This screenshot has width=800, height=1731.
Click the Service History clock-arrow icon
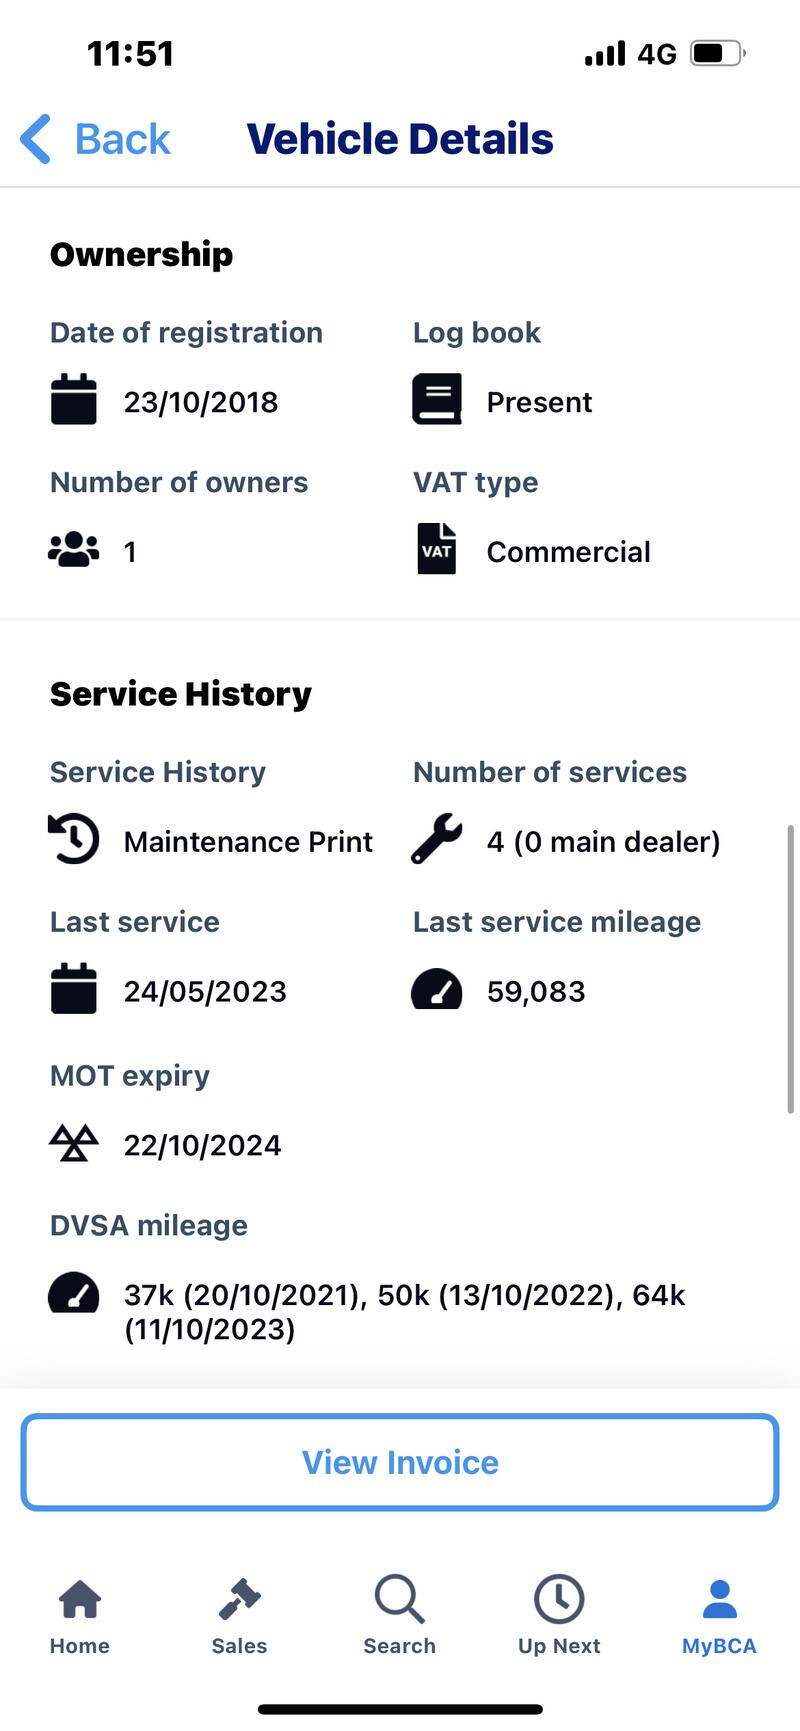tap(74, 839)
